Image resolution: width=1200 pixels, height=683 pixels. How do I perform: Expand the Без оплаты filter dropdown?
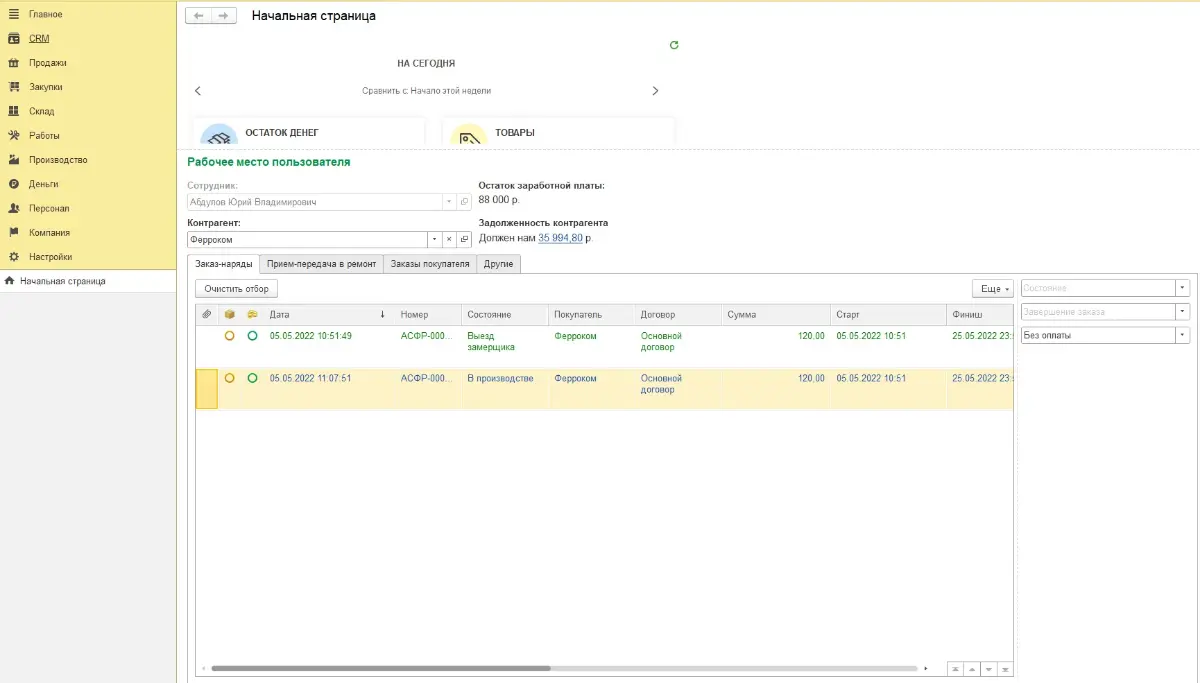[1183, 336]
